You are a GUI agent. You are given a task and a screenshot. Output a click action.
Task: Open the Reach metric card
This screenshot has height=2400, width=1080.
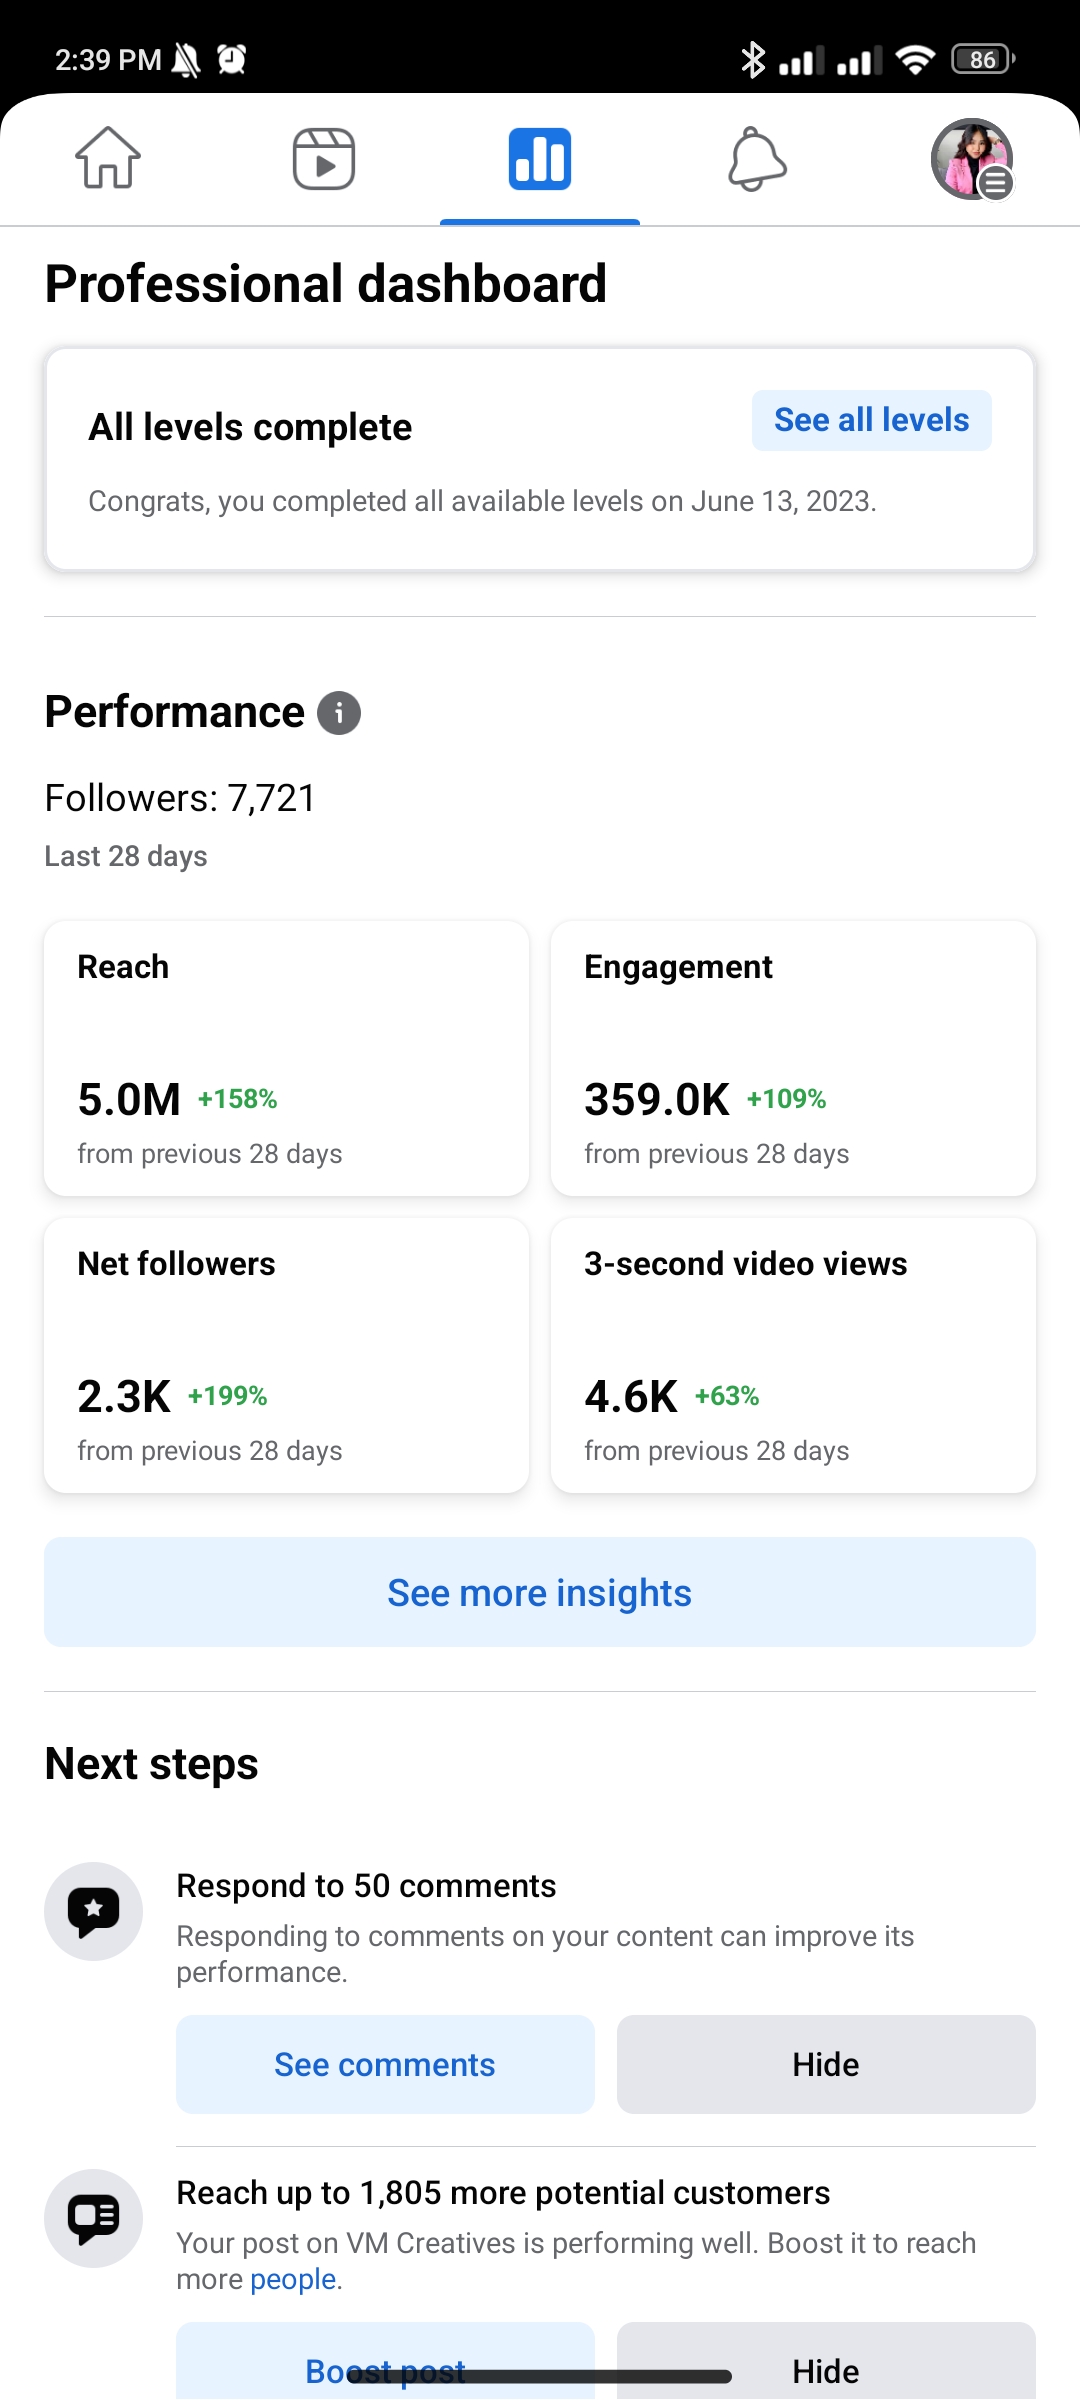point(286,1058)
